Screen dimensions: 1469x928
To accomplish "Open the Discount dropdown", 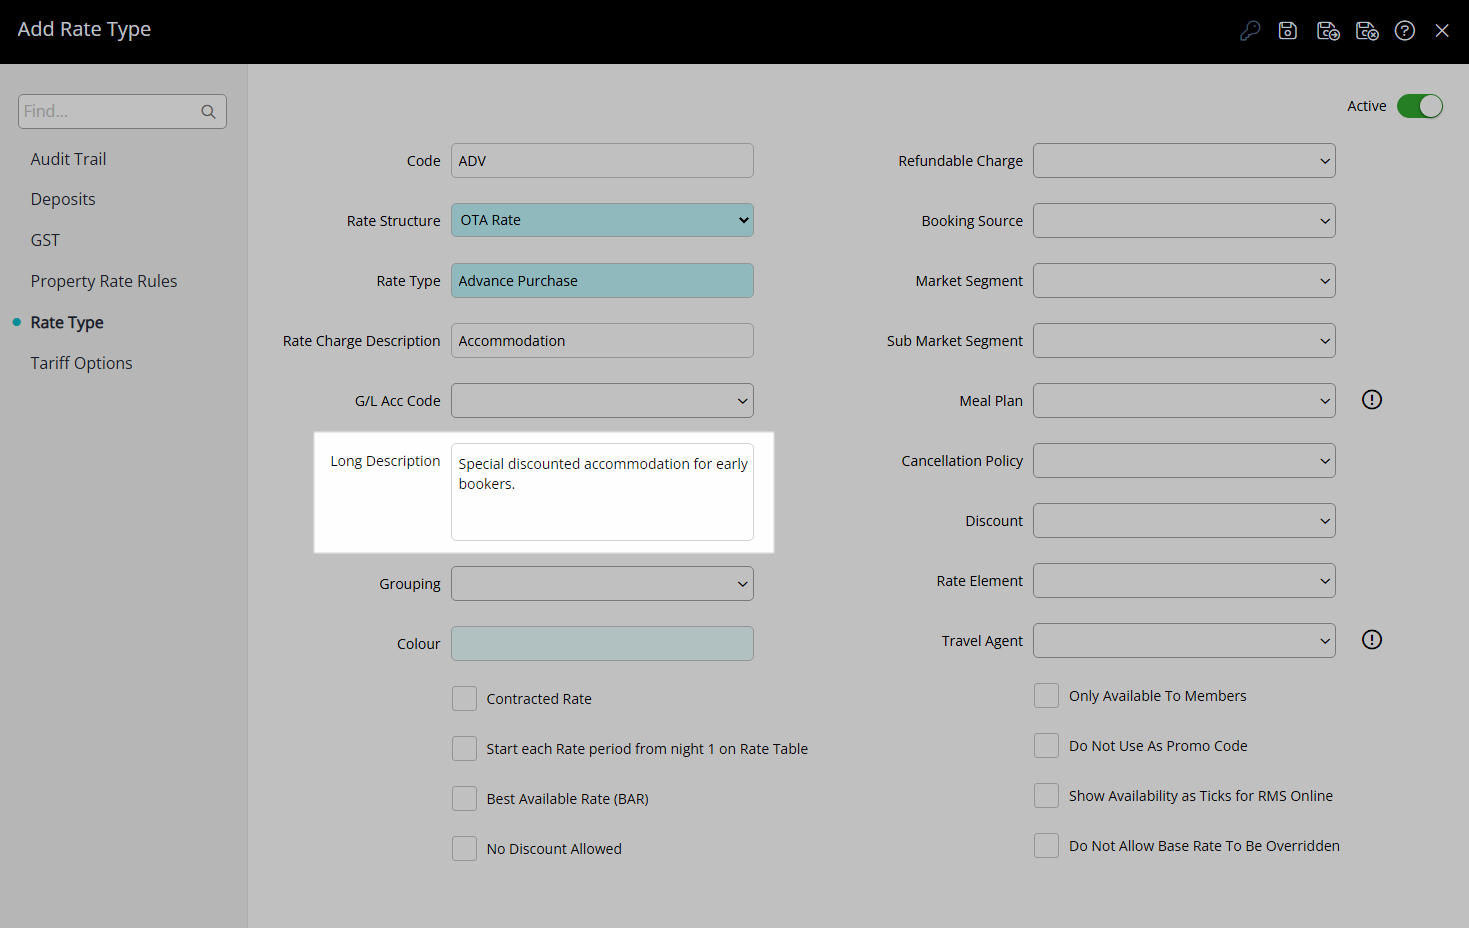I will click(1184, 521).
